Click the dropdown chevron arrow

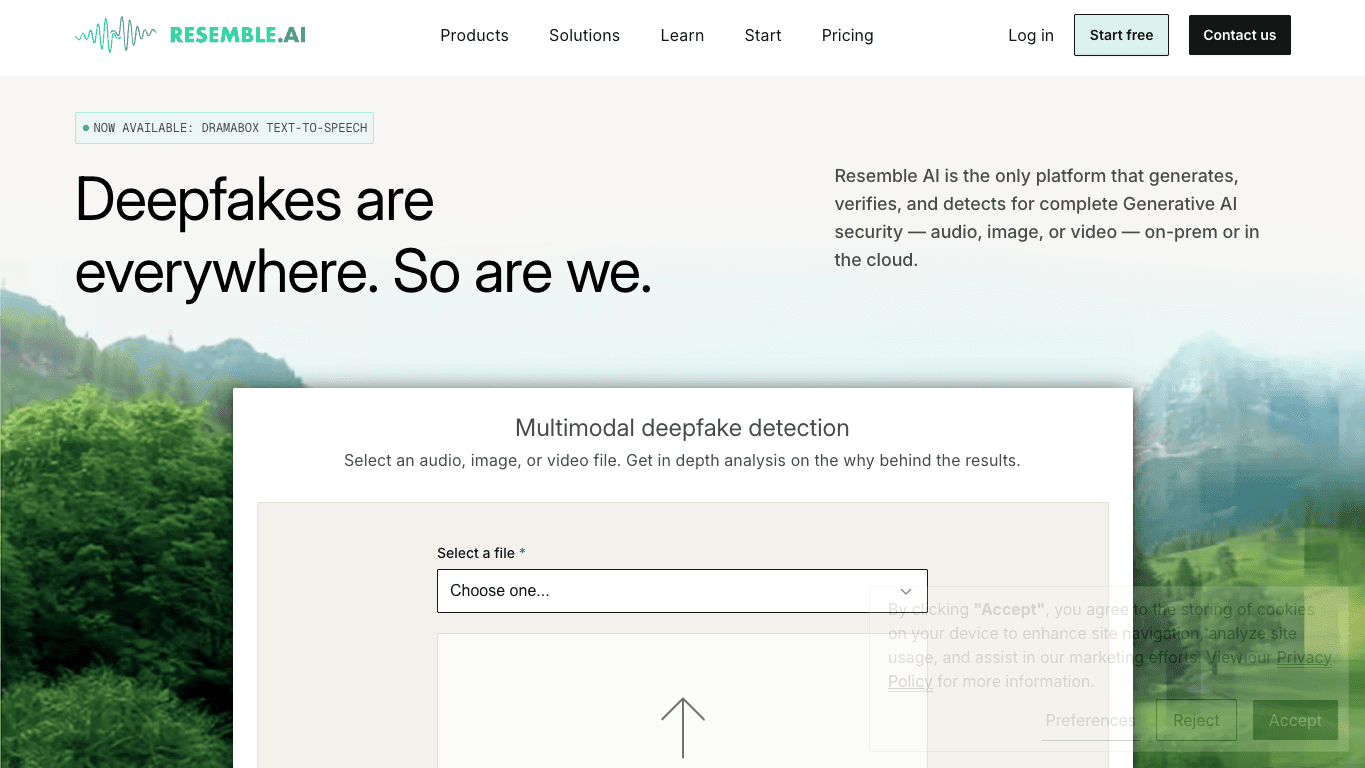[906, 591]
